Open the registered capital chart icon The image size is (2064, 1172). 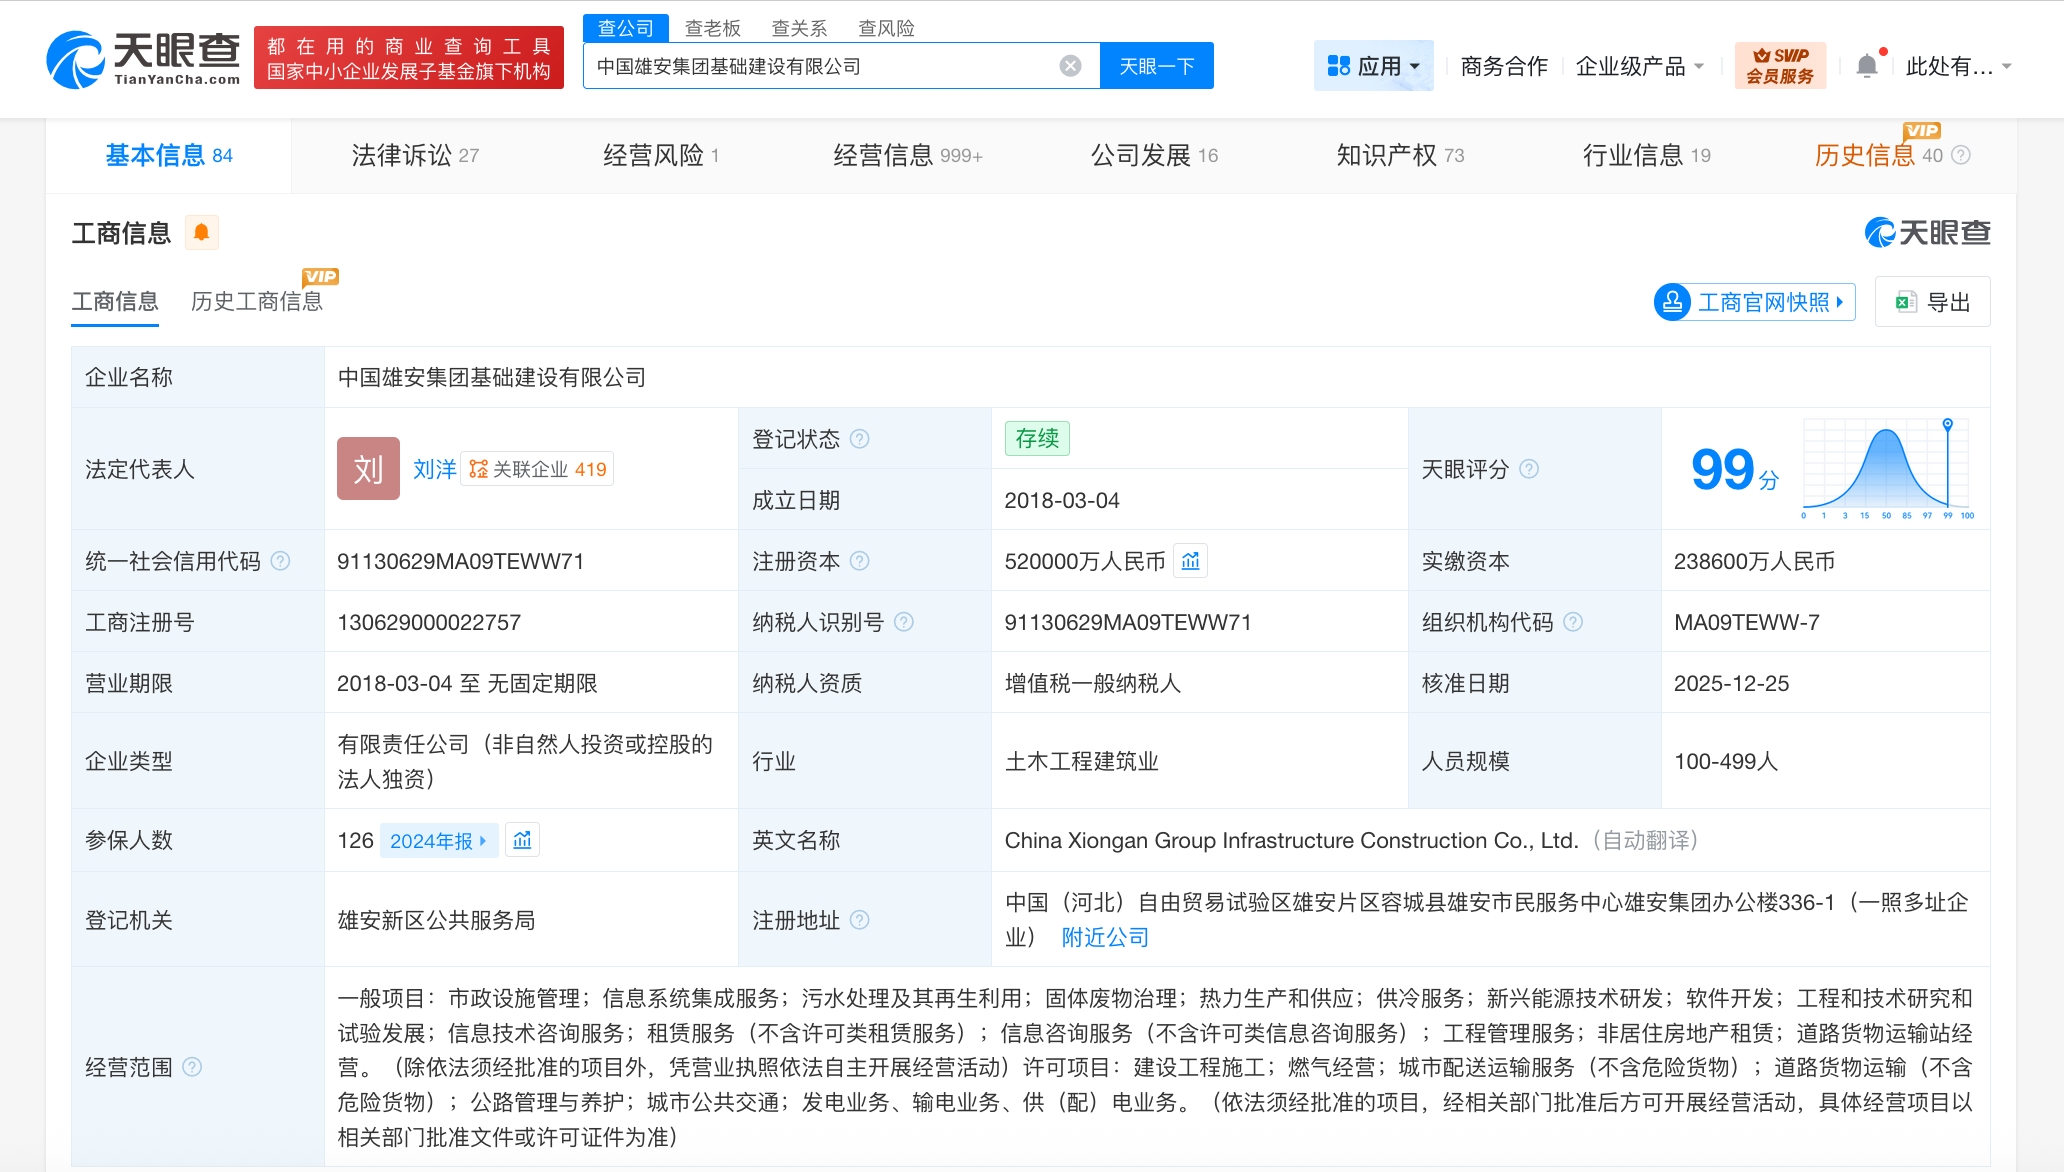tap(1190, 561)
